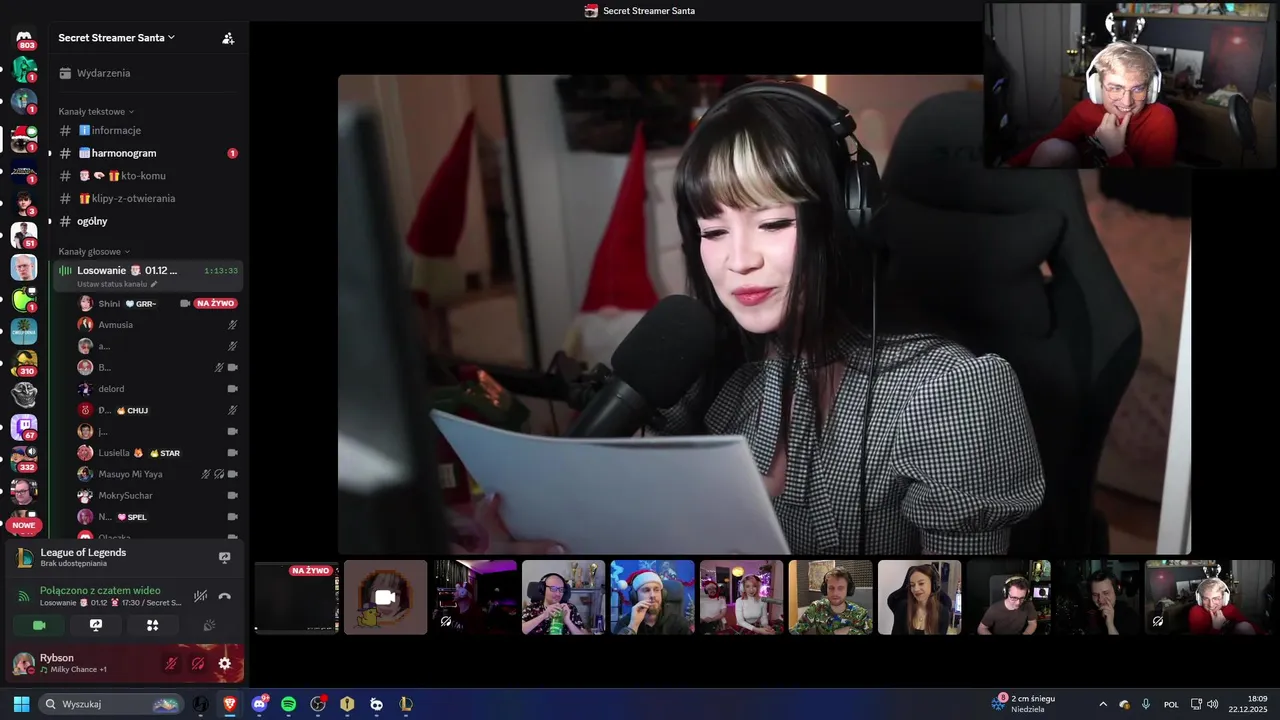Select the green sweater participant thumbnail
1280x720 pixels.
click(830, 597)
